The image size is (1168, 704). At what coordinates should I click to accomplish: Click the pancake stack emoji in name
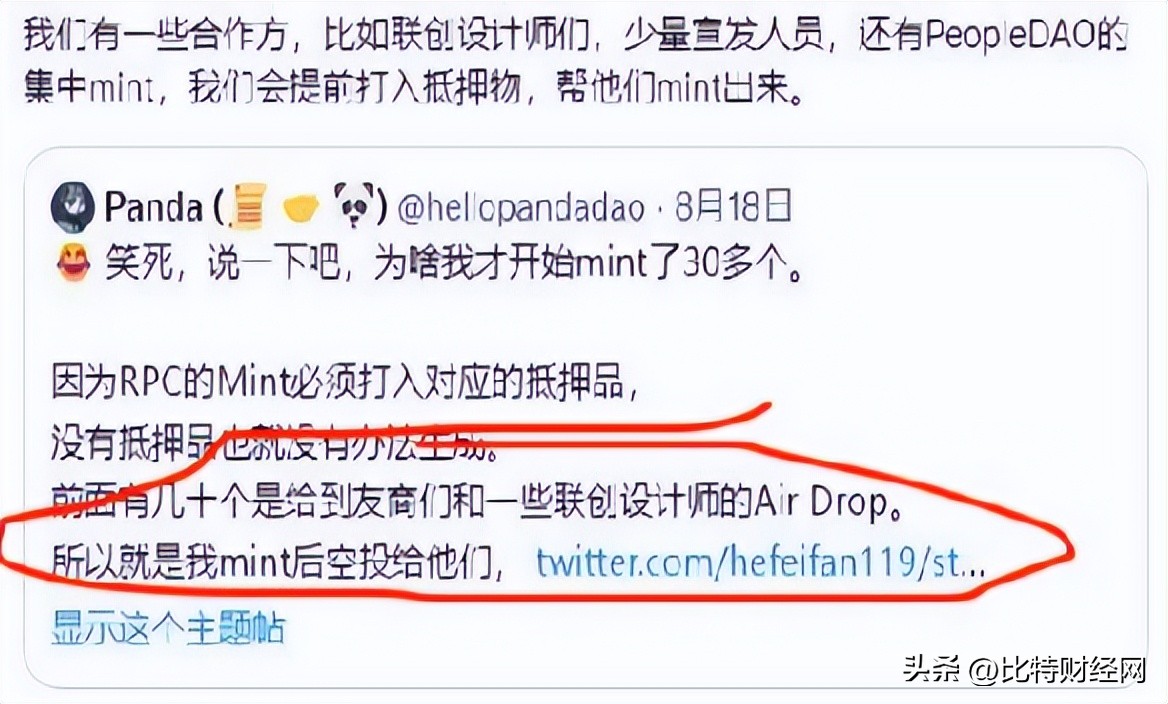click(x=248, y=206)
